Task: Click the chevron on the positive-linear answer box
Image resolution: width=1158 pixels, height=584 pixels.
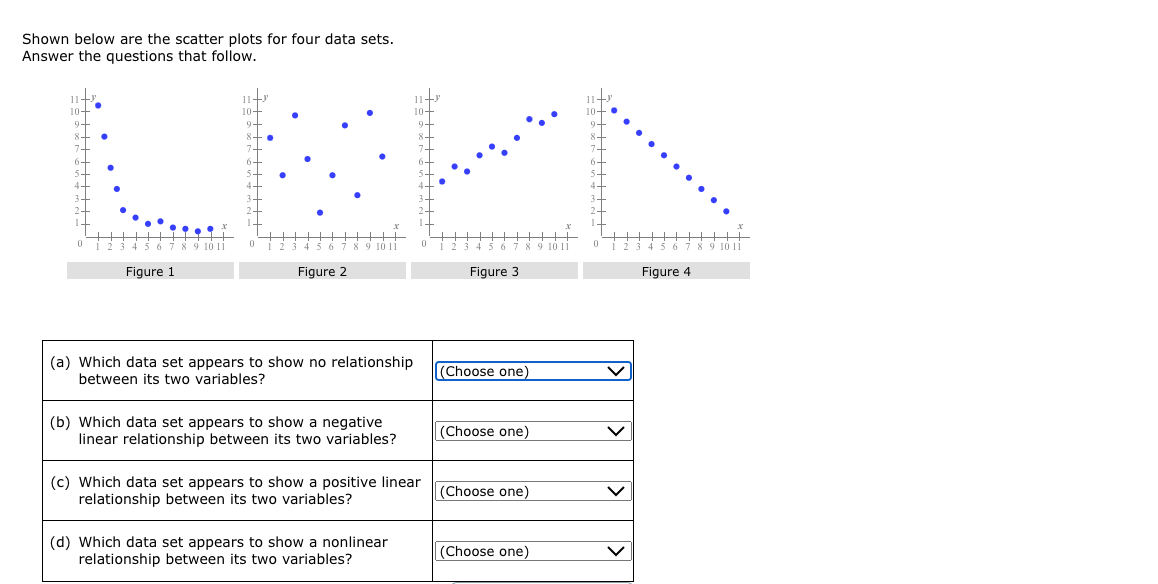Action: [616, 491]
